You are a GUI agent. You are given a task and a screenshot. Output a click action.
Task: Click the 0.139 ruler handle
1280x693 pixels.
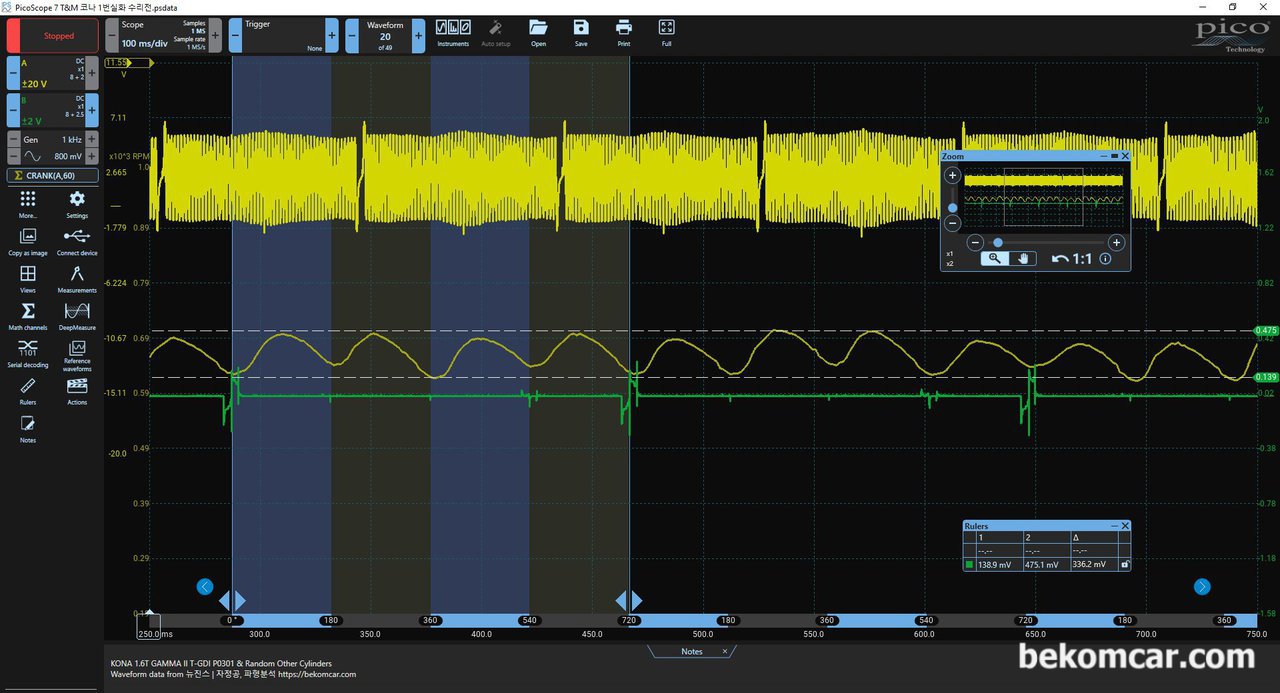point(1266,377)
